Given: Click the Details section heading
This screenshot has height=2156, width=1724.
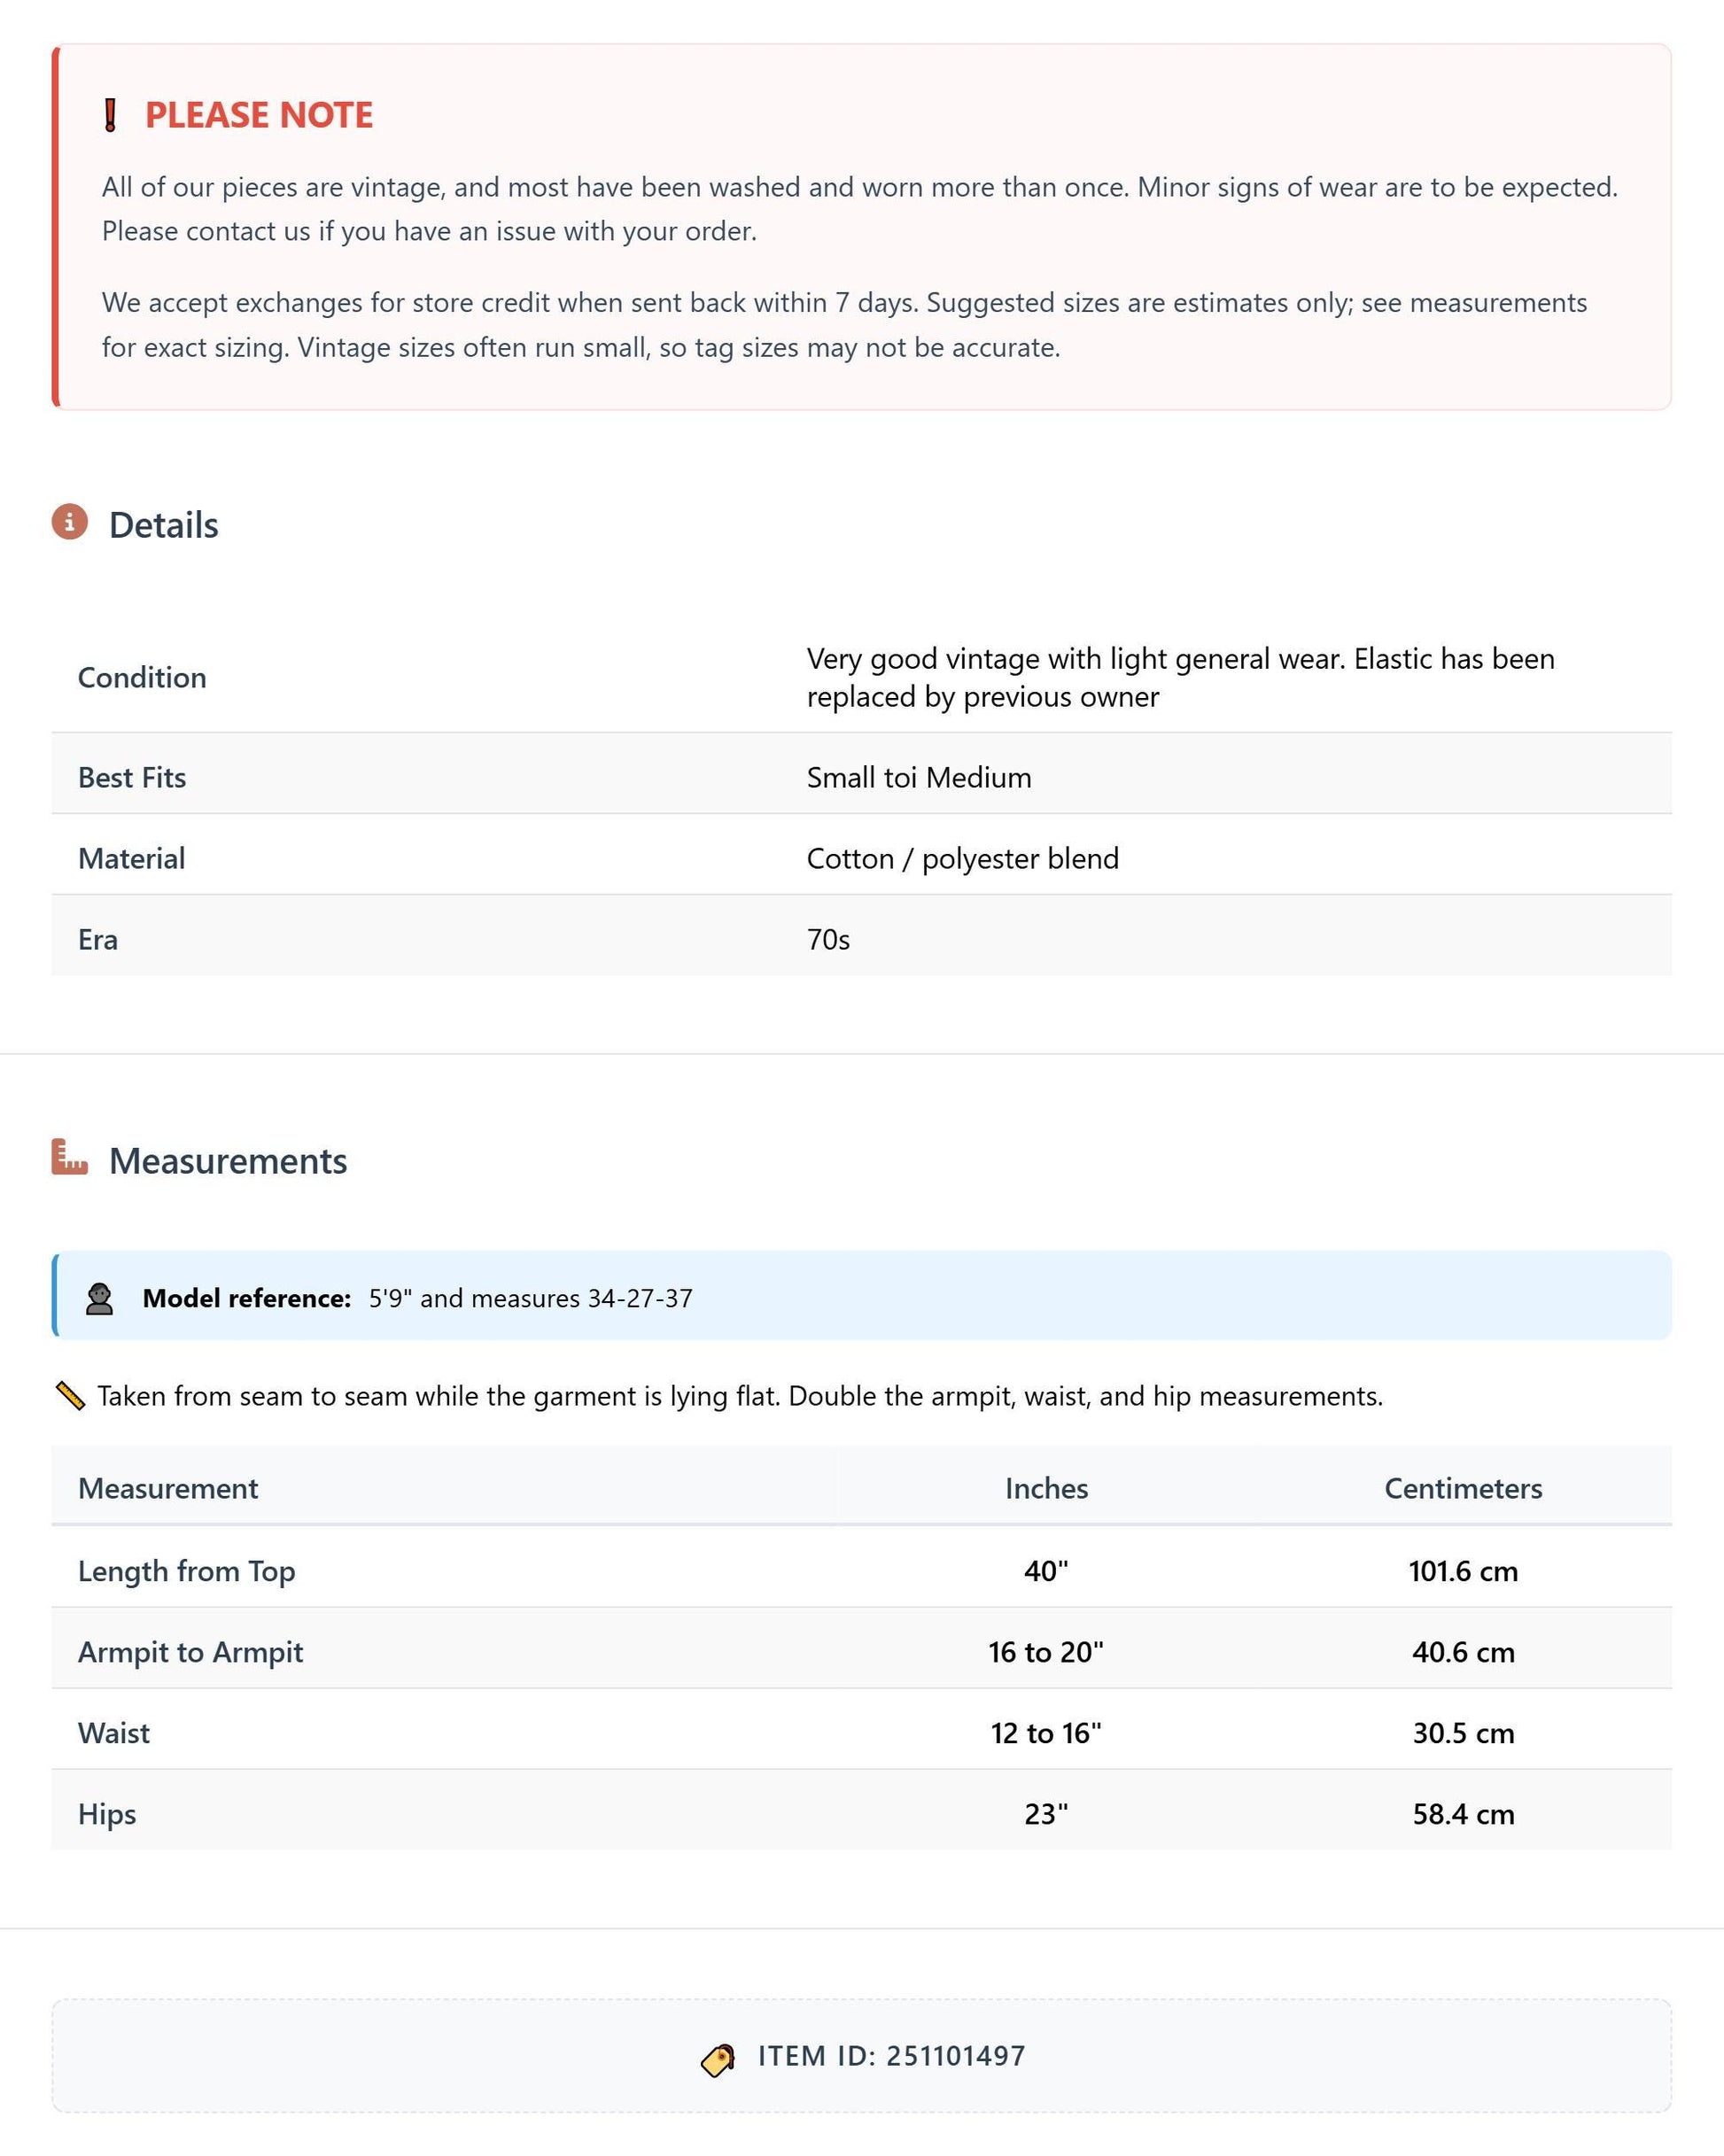Looking at the screenshot, I should [164, 525].
